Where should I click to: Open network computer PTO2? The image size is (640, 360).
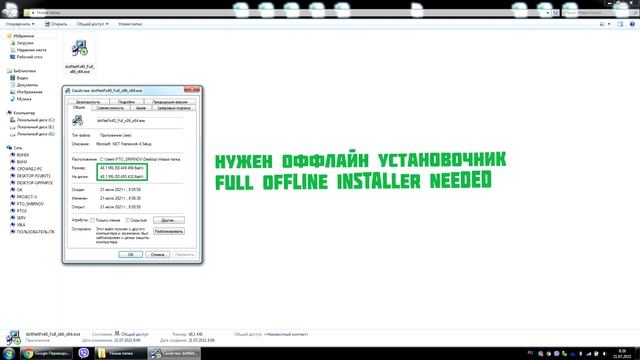tap(22, 211)
